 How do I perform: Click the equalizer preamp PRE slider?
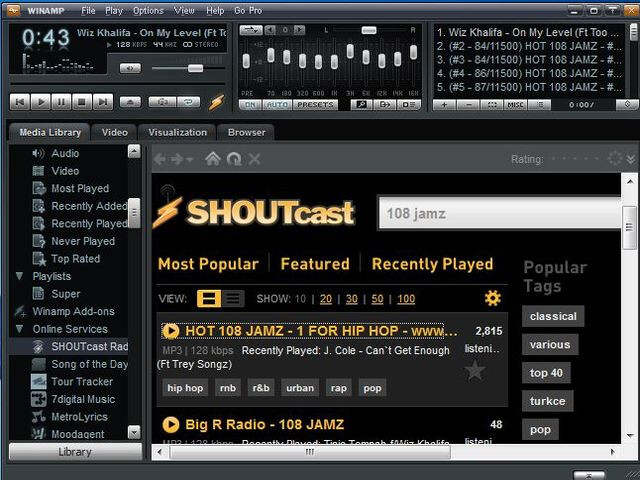246,62
